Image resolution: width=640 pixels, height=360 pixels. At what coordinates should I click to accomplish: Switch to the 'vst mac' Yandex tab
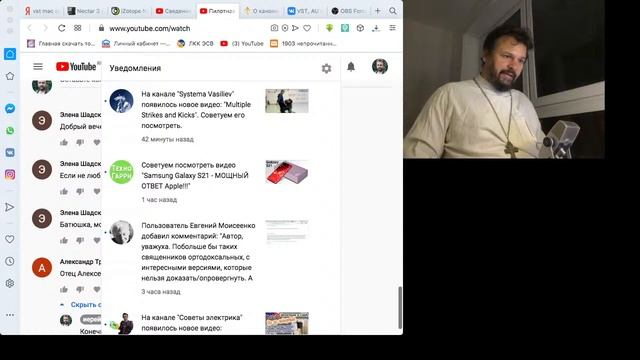(x=42, y=11)
